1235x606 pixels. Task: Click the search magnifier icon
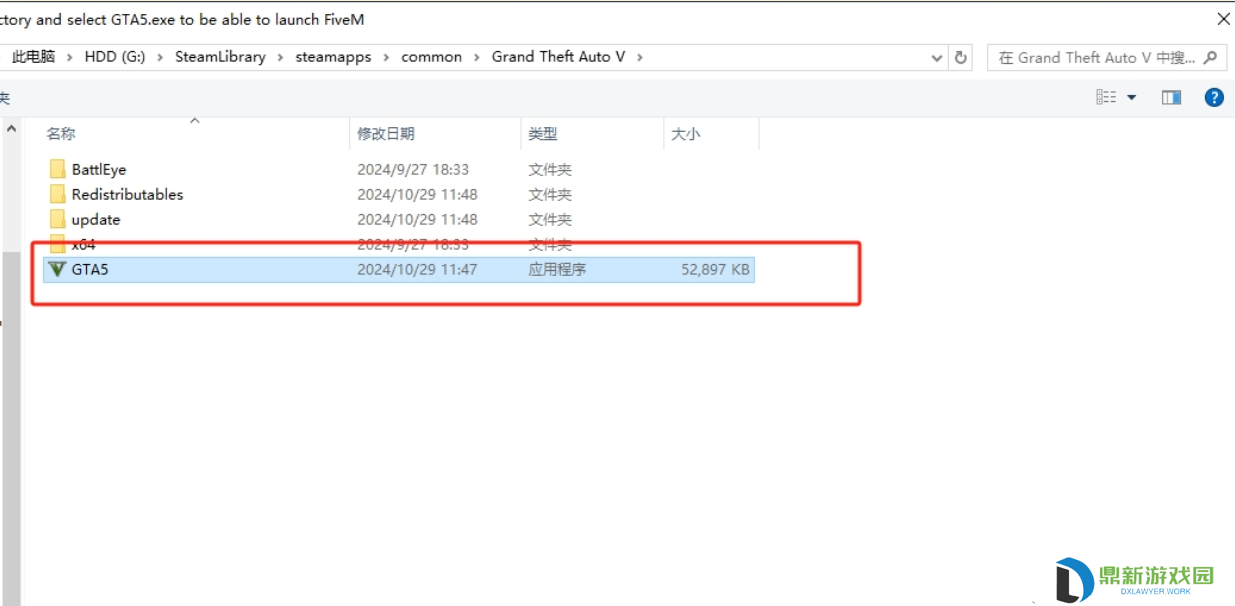point(1210,57)
